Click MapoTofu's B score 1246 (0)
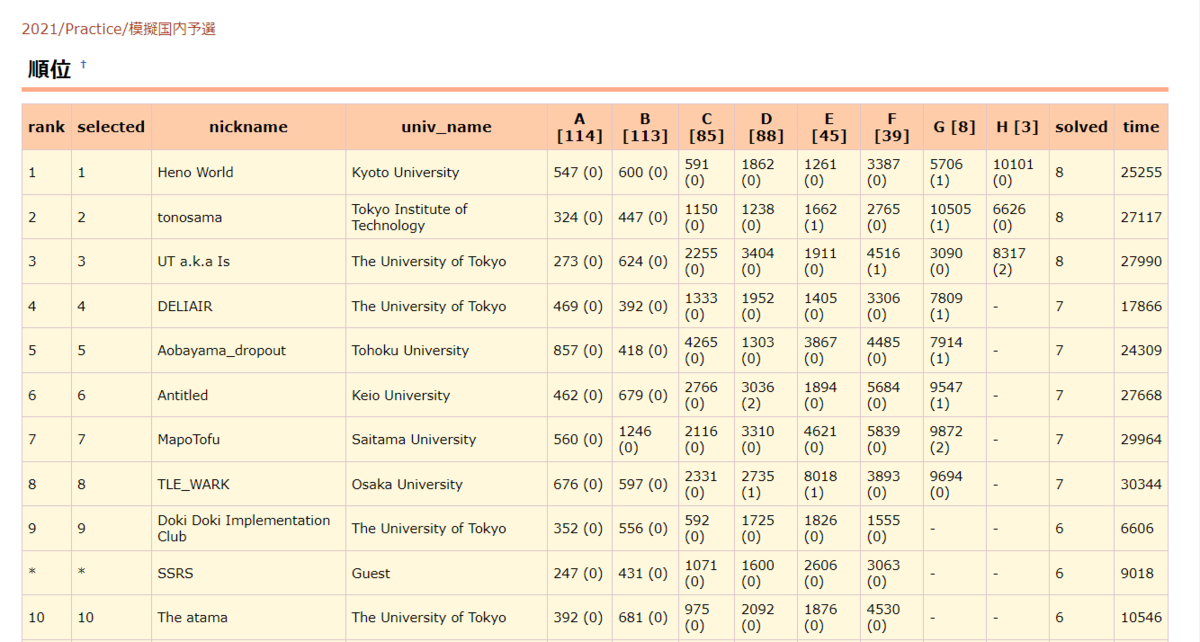 coord(645,439)
